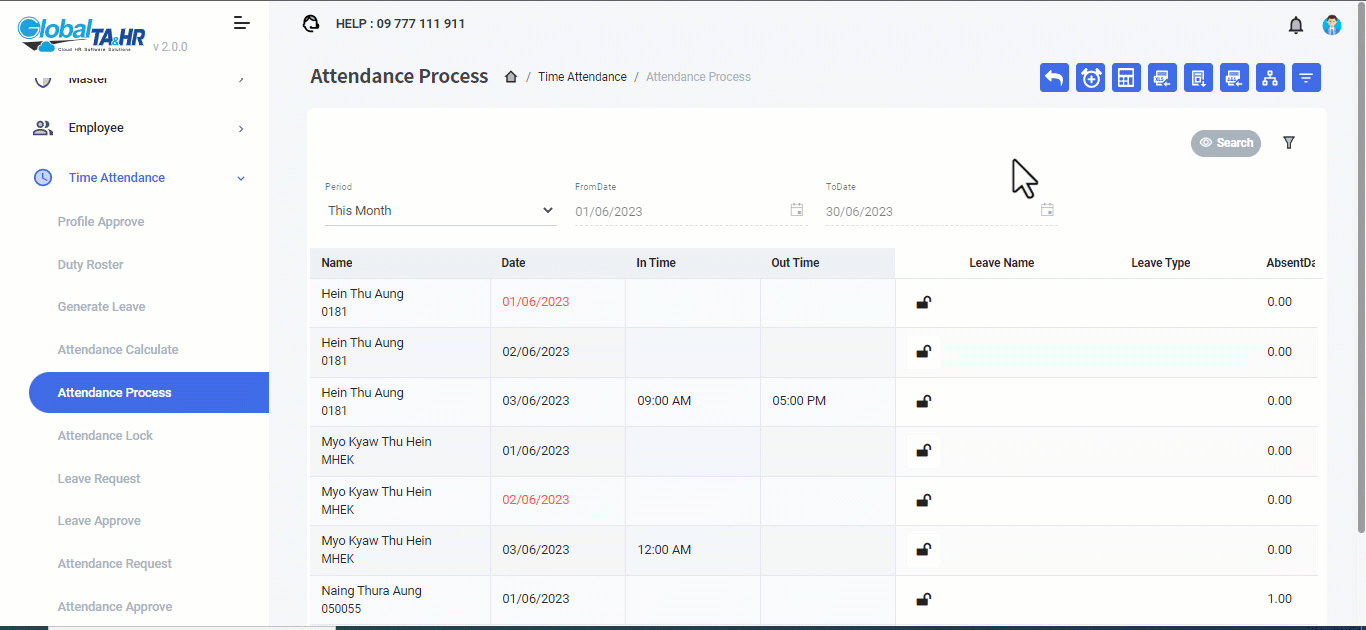
Task: Click the Time Attendance breadcrumb link
Action: pyautogui.click(x=582, y=77)
